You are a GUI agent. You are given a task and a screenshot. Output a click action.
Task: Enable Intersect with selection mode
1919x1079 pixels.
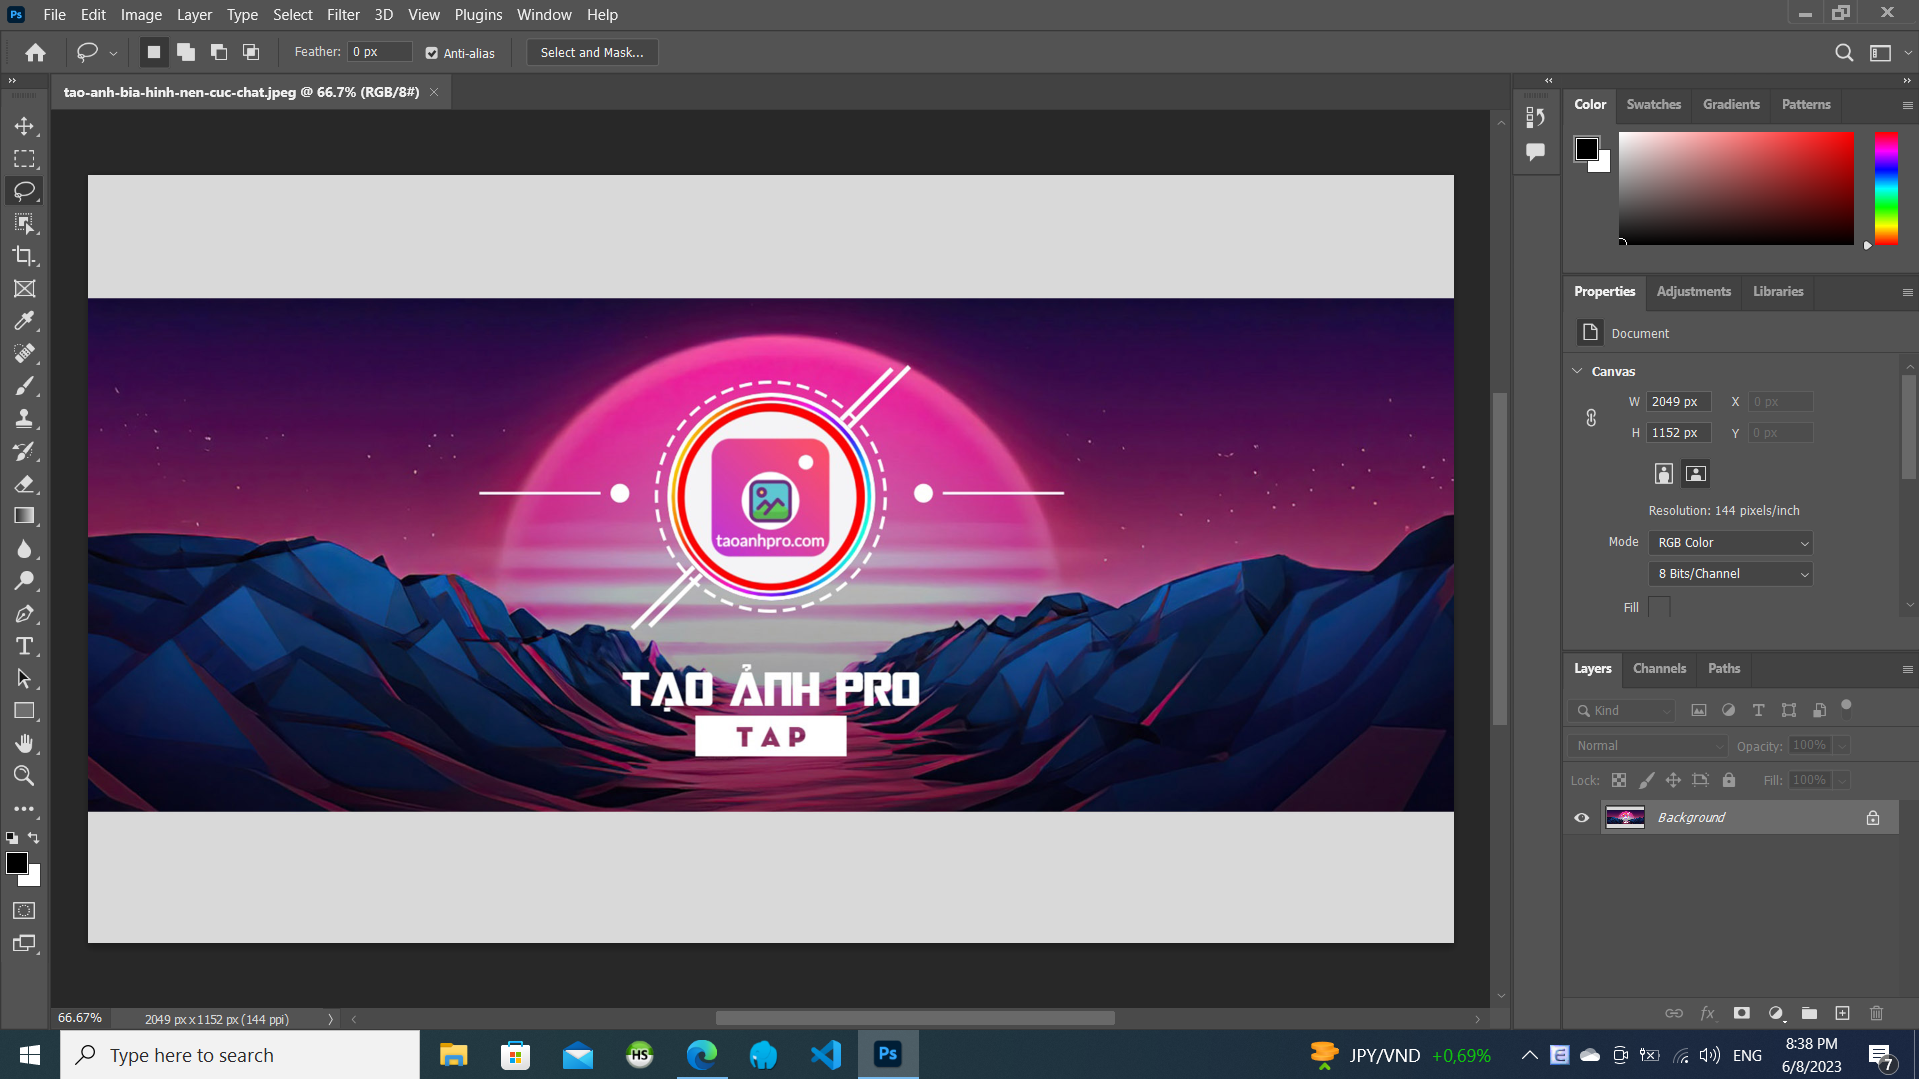[x=251, y=52]
